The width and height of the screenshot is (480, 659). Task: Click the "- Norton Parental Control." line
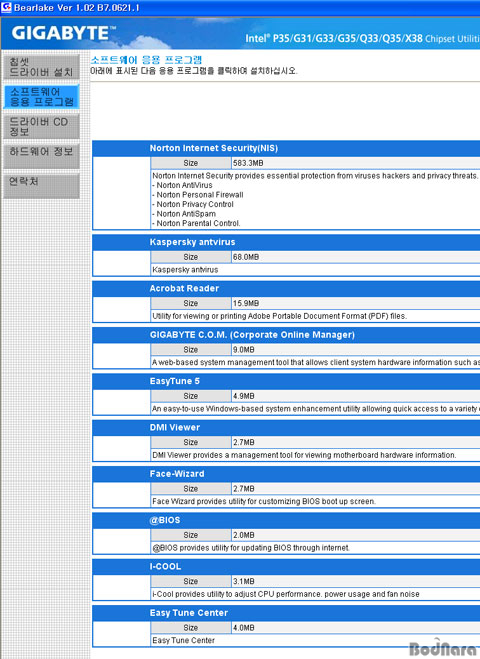196,224
